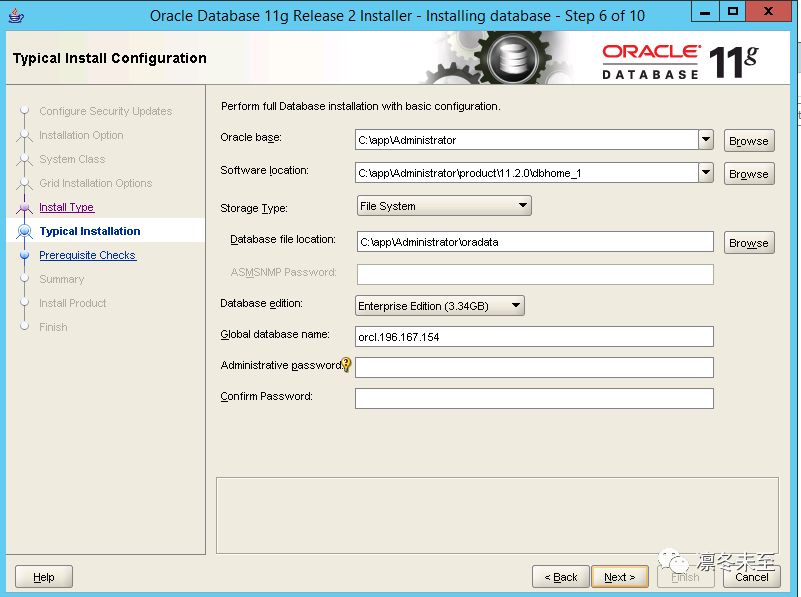Go to the Install Type step
The height and width of the screenshot is (597, 801).
(67, 207)
